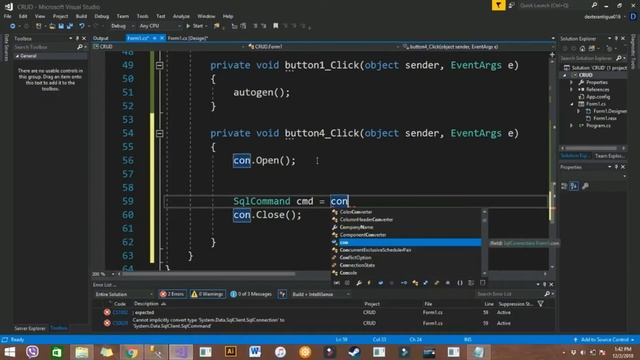
Task: Open the View menu
Action: coord(40,16)
